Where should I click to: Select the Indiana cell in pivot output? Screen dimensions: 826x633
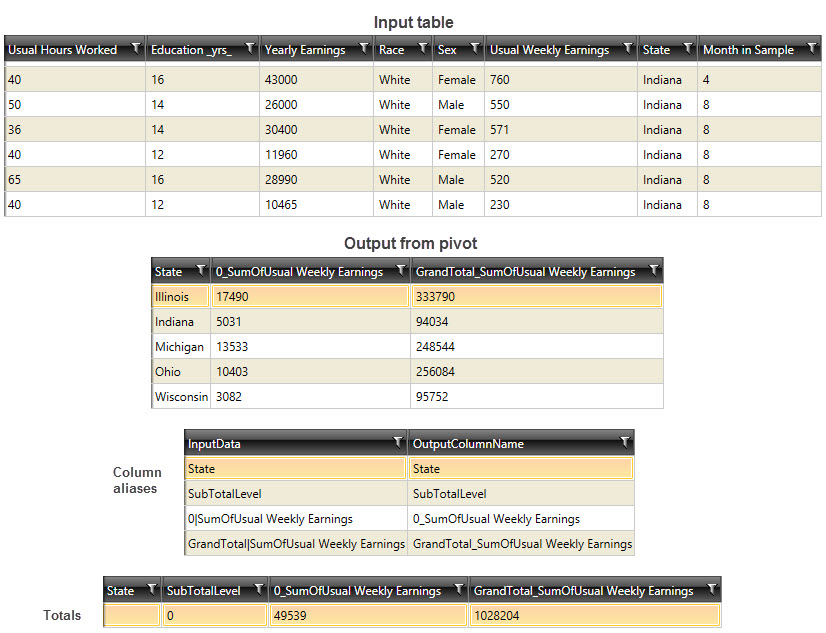click(x=181, y=322)
